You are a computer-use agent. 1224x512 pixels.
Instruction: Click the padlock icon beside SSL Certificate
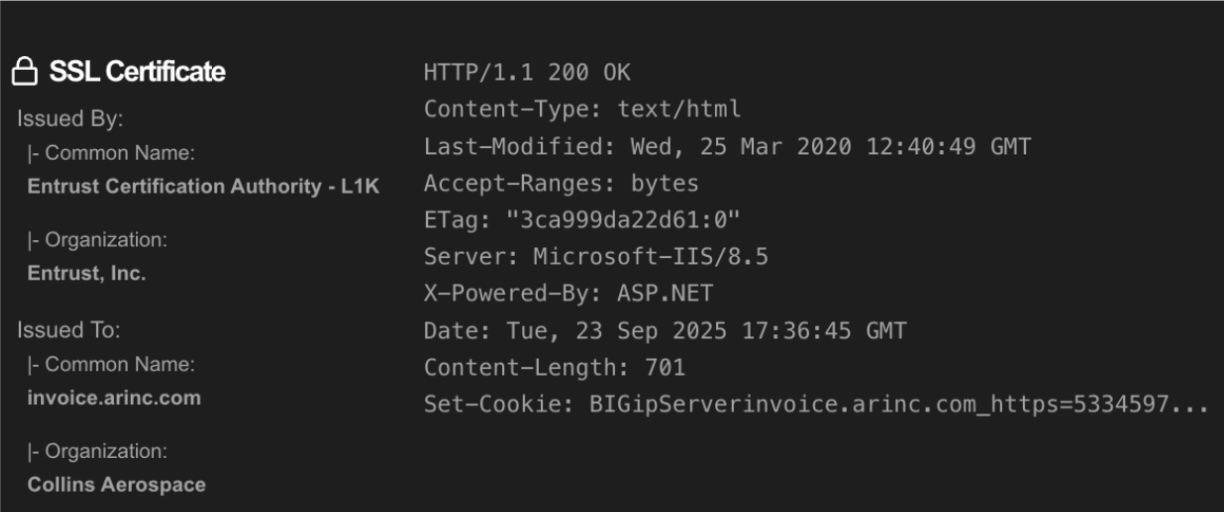click(24, 72)
